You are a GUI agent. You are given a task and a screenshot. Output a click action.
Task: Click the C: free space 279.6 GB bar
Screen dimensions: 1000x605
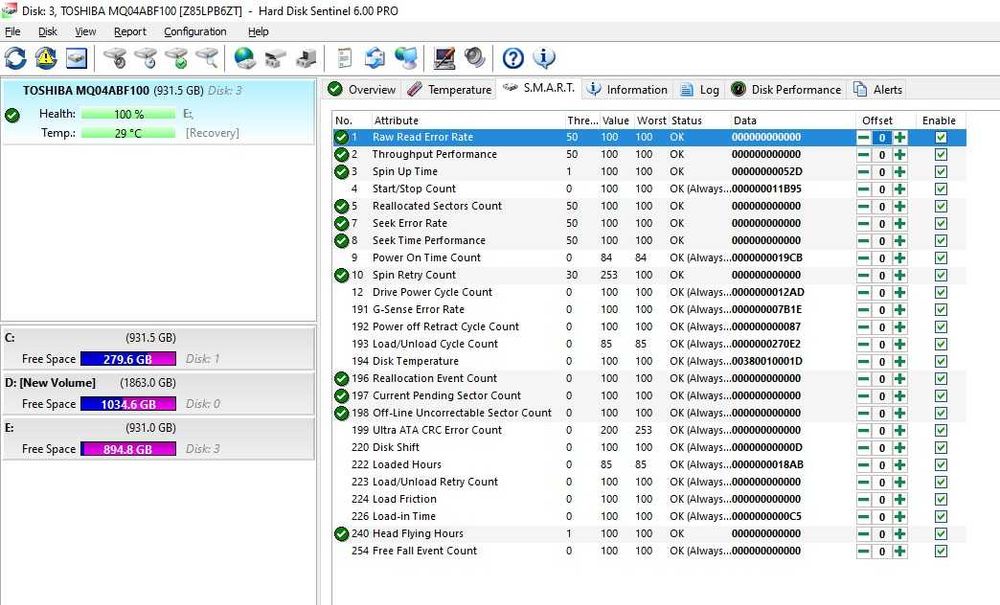[x=128, y=359]
